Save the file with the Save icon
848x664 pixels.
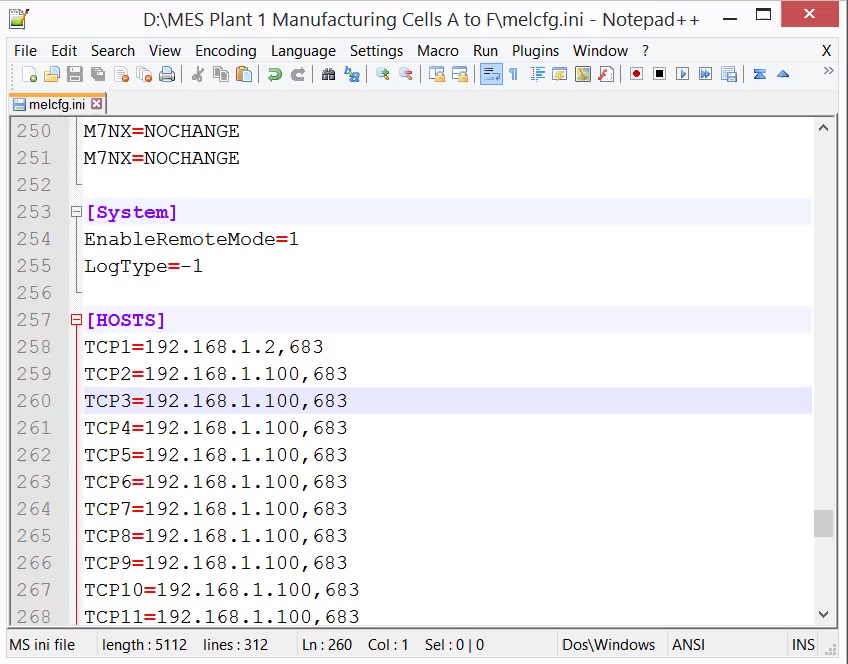tap(75, 74)
